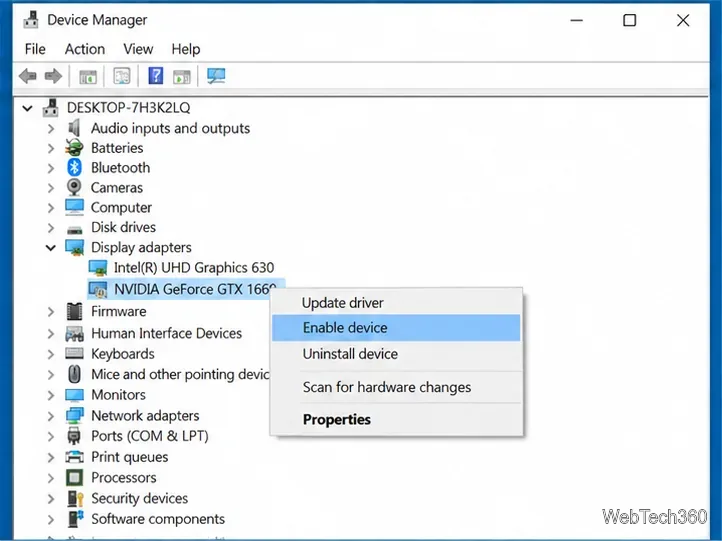This screenshot has width=722, height=541.
Task: Open the blue Help question-mark toolbar icon
Action: (156, 76)
